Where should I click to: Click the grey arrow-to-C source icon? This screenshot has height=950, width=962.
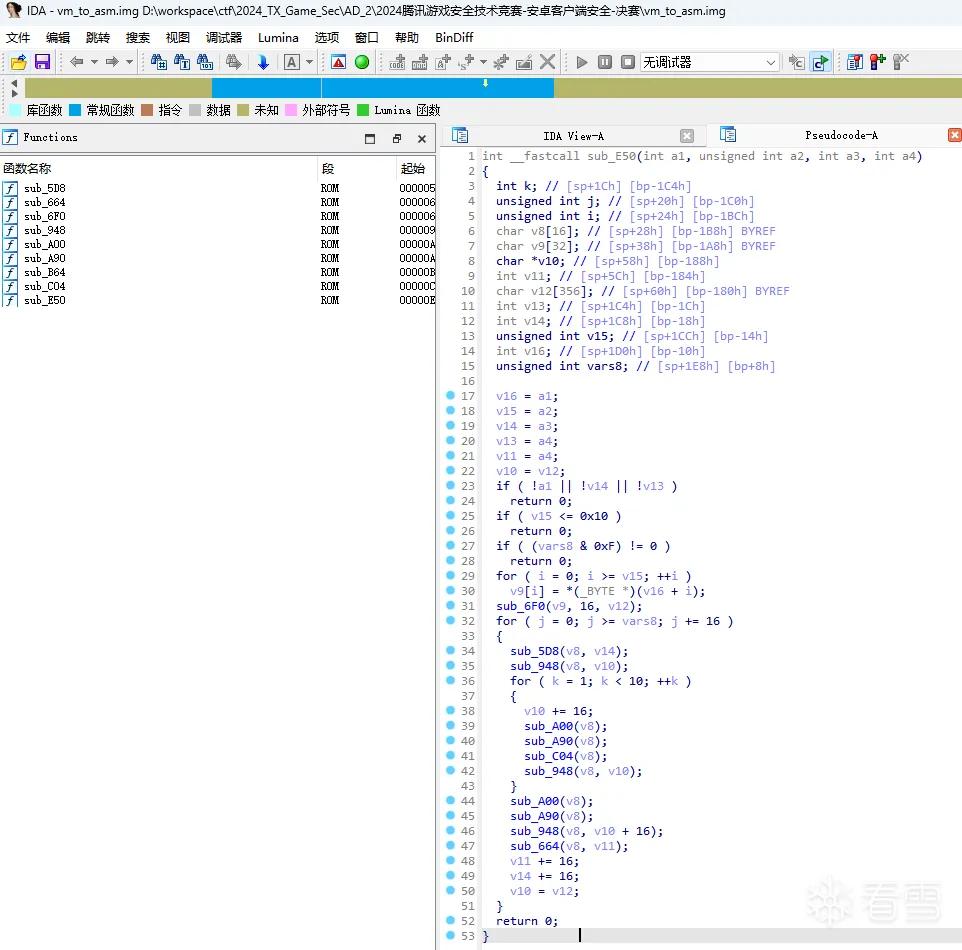point(796,62)
